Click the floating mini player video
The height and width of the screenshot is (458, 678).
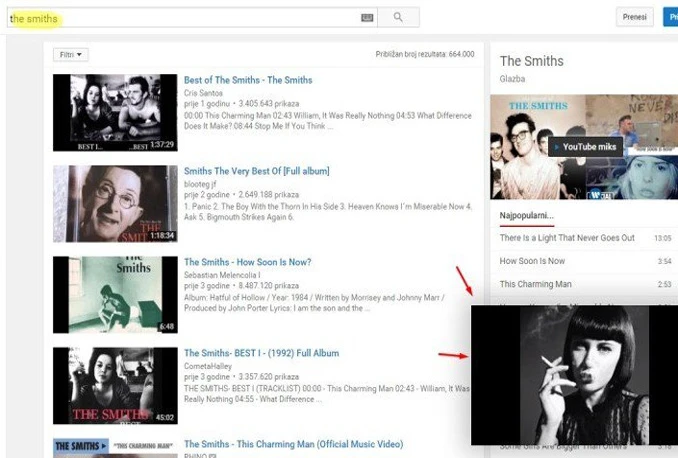click(x=574, y=375)
